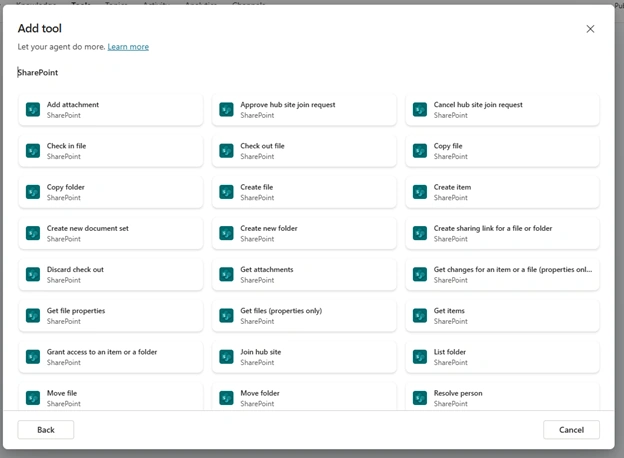This screenshot has height=458, width=624.
Task: Click the Get items icon
Action: pos(420,316)
